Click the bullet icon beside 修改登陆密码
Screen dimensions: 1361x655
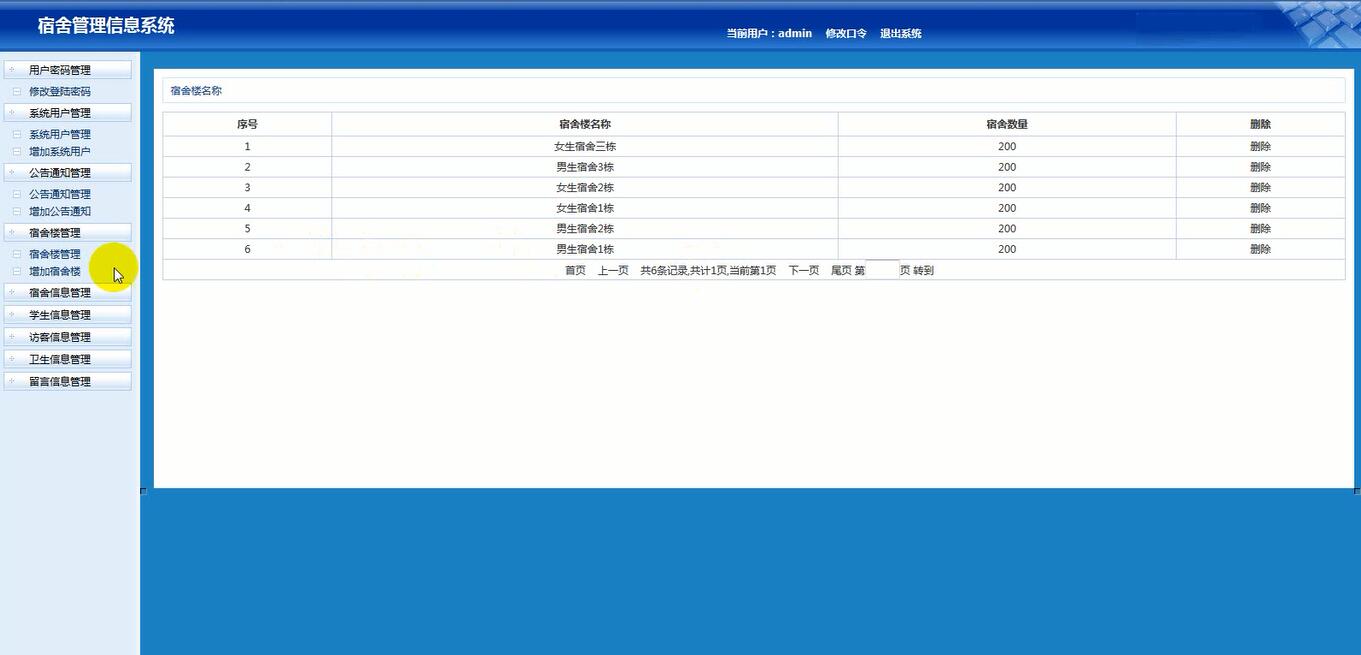[x=16, y=92]
